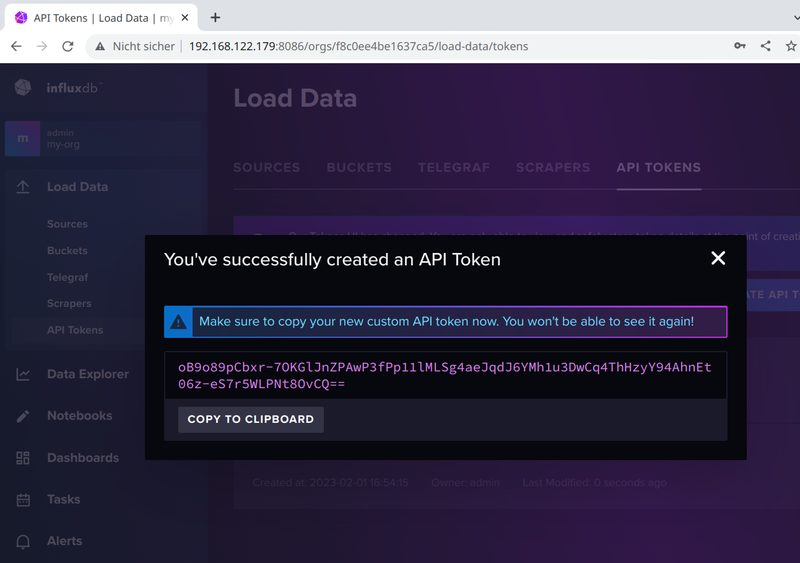800x563 pixels.
Task: Click Copy to Clipboard button
Action: pyautogui.click(x=251, y=419)
